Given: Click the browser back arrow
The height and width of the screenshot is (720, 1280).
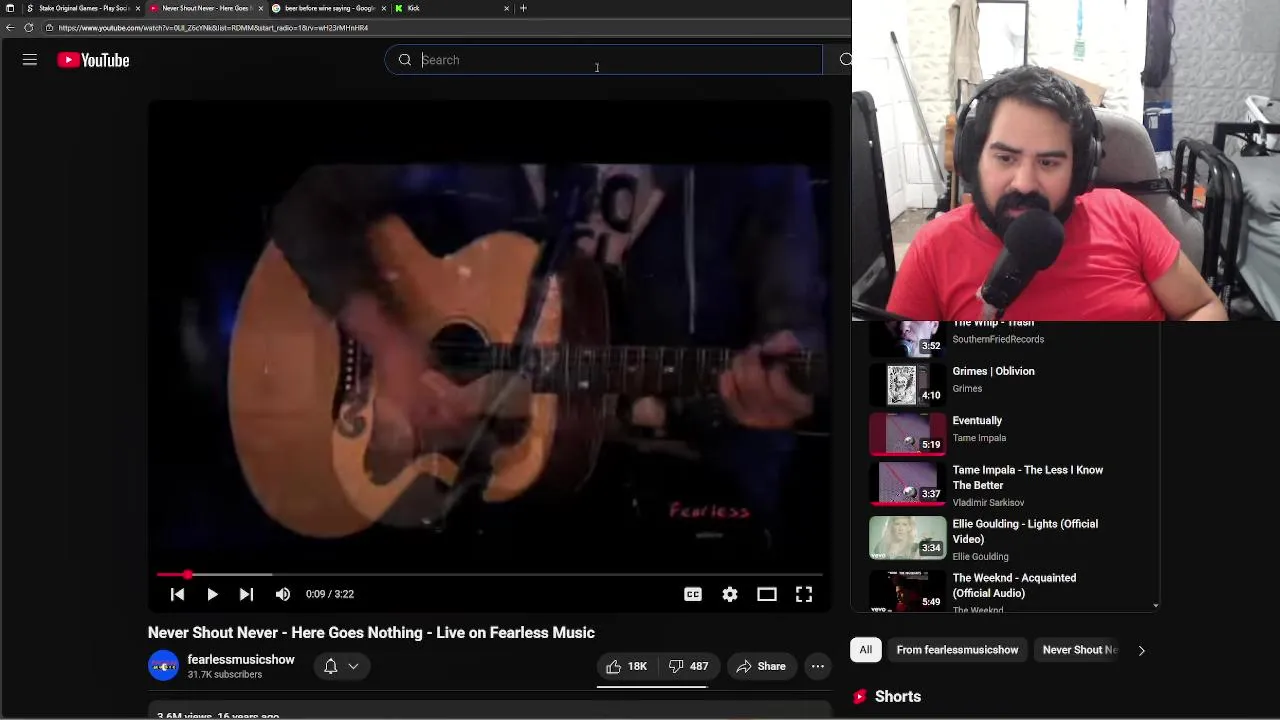Looking at the screenshot, I should [10, 28].
